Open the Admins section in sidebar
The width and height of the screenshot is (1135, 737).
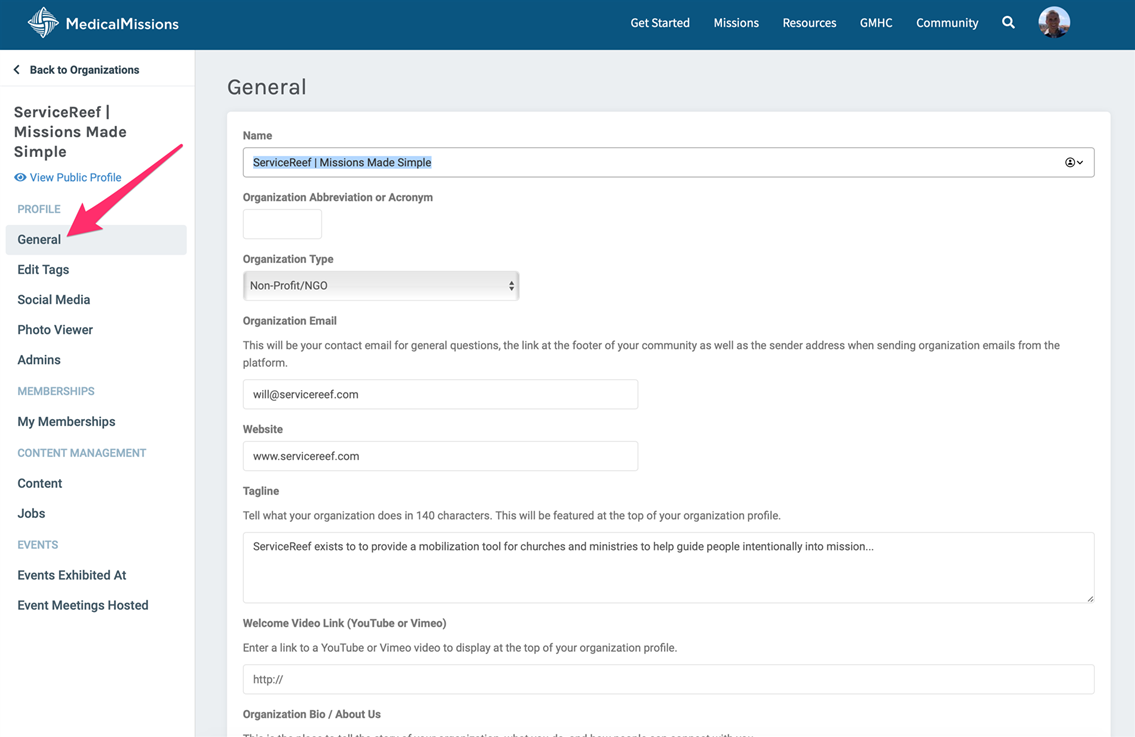(39, 360)
